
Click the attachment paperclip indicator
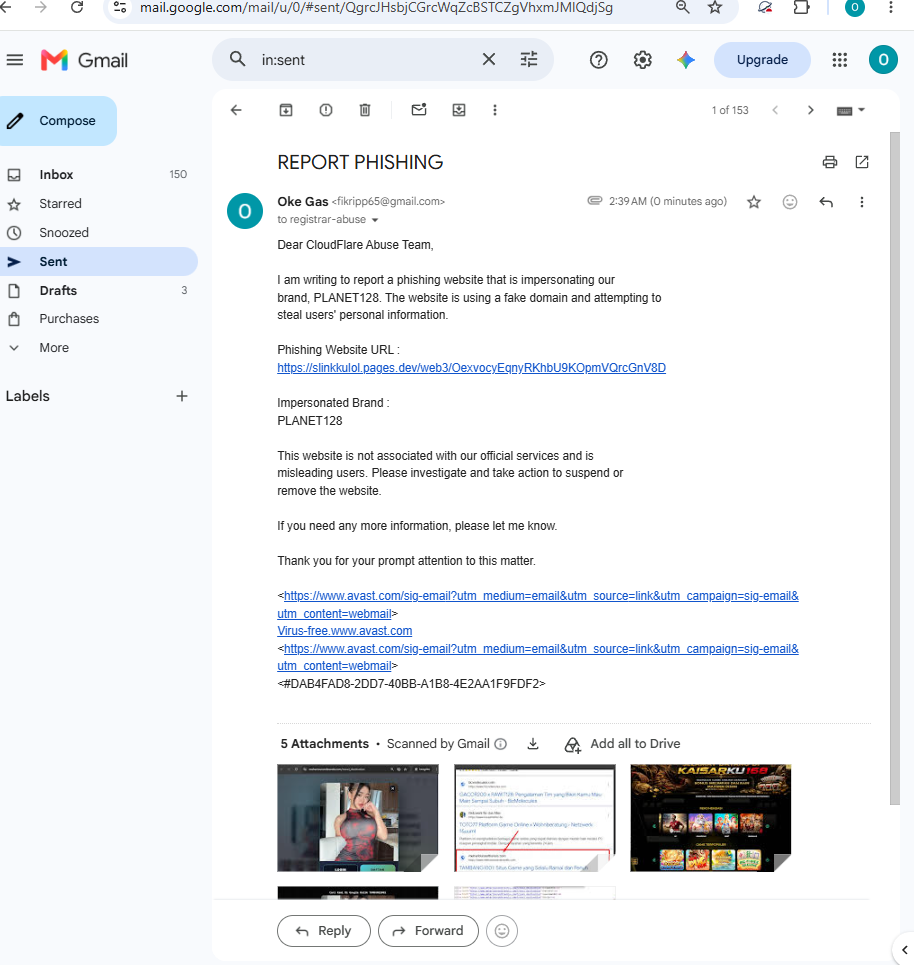[x=595, y=201]
